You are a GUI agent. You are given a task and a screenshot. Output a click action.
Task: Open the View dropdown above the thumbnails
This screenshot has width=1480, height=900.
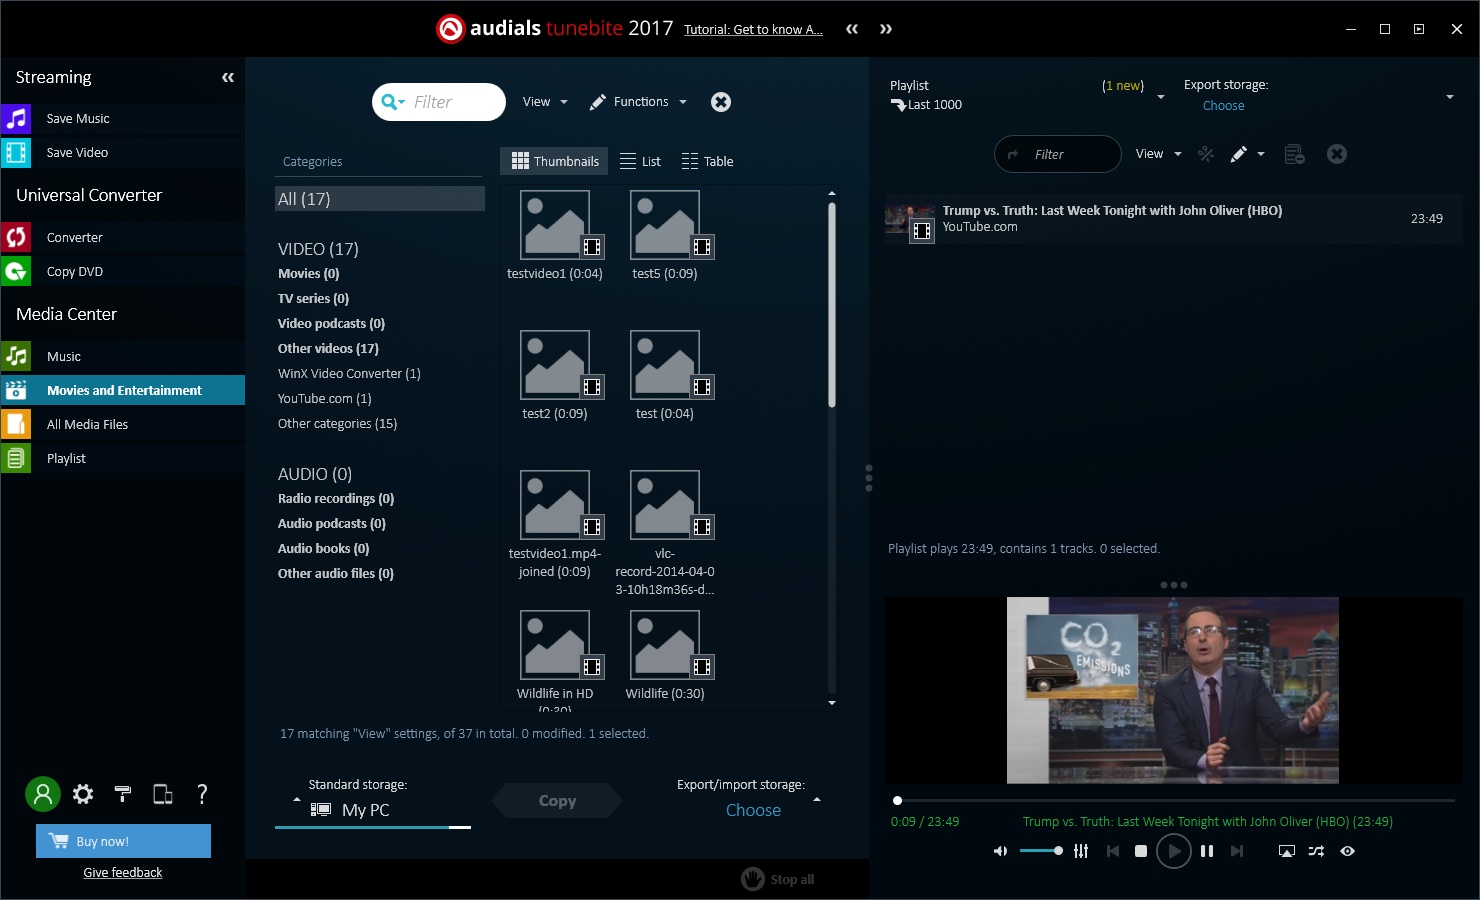pyautogui.click(x=543, y=101)
